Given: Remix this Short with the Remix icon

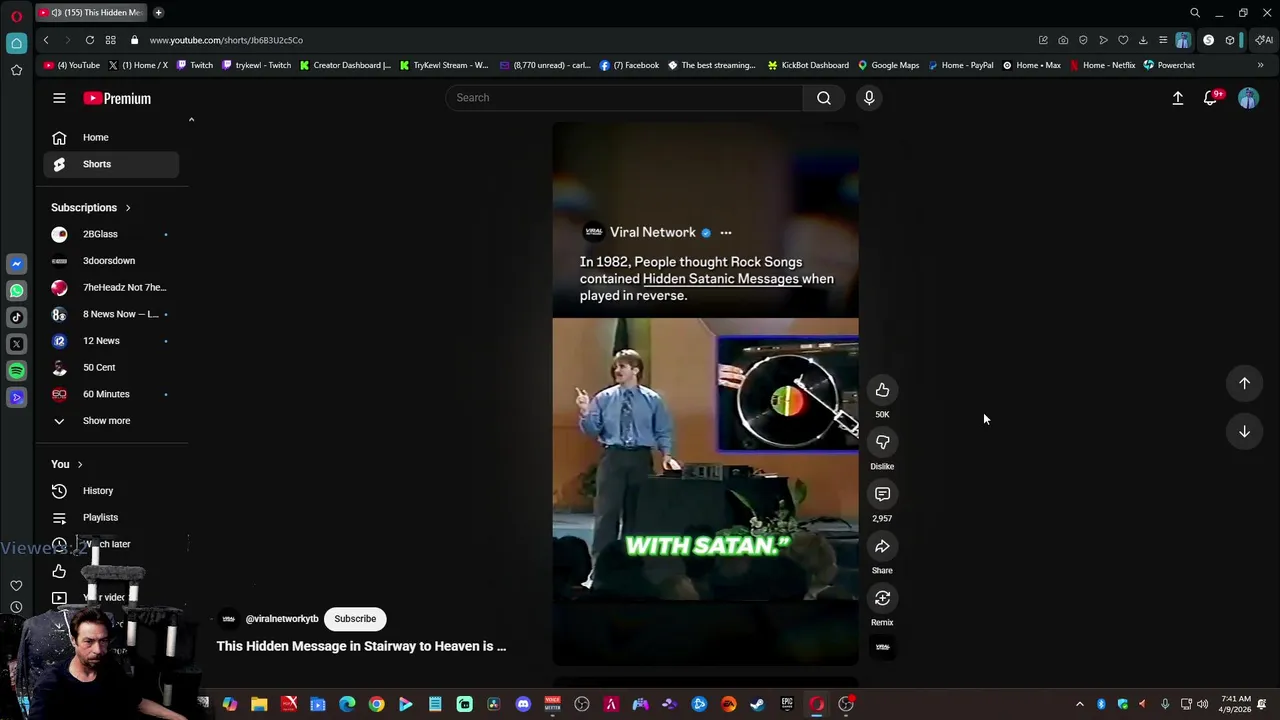Looking at the screenshot, I should pyautogui.click(x=882, y=598).
